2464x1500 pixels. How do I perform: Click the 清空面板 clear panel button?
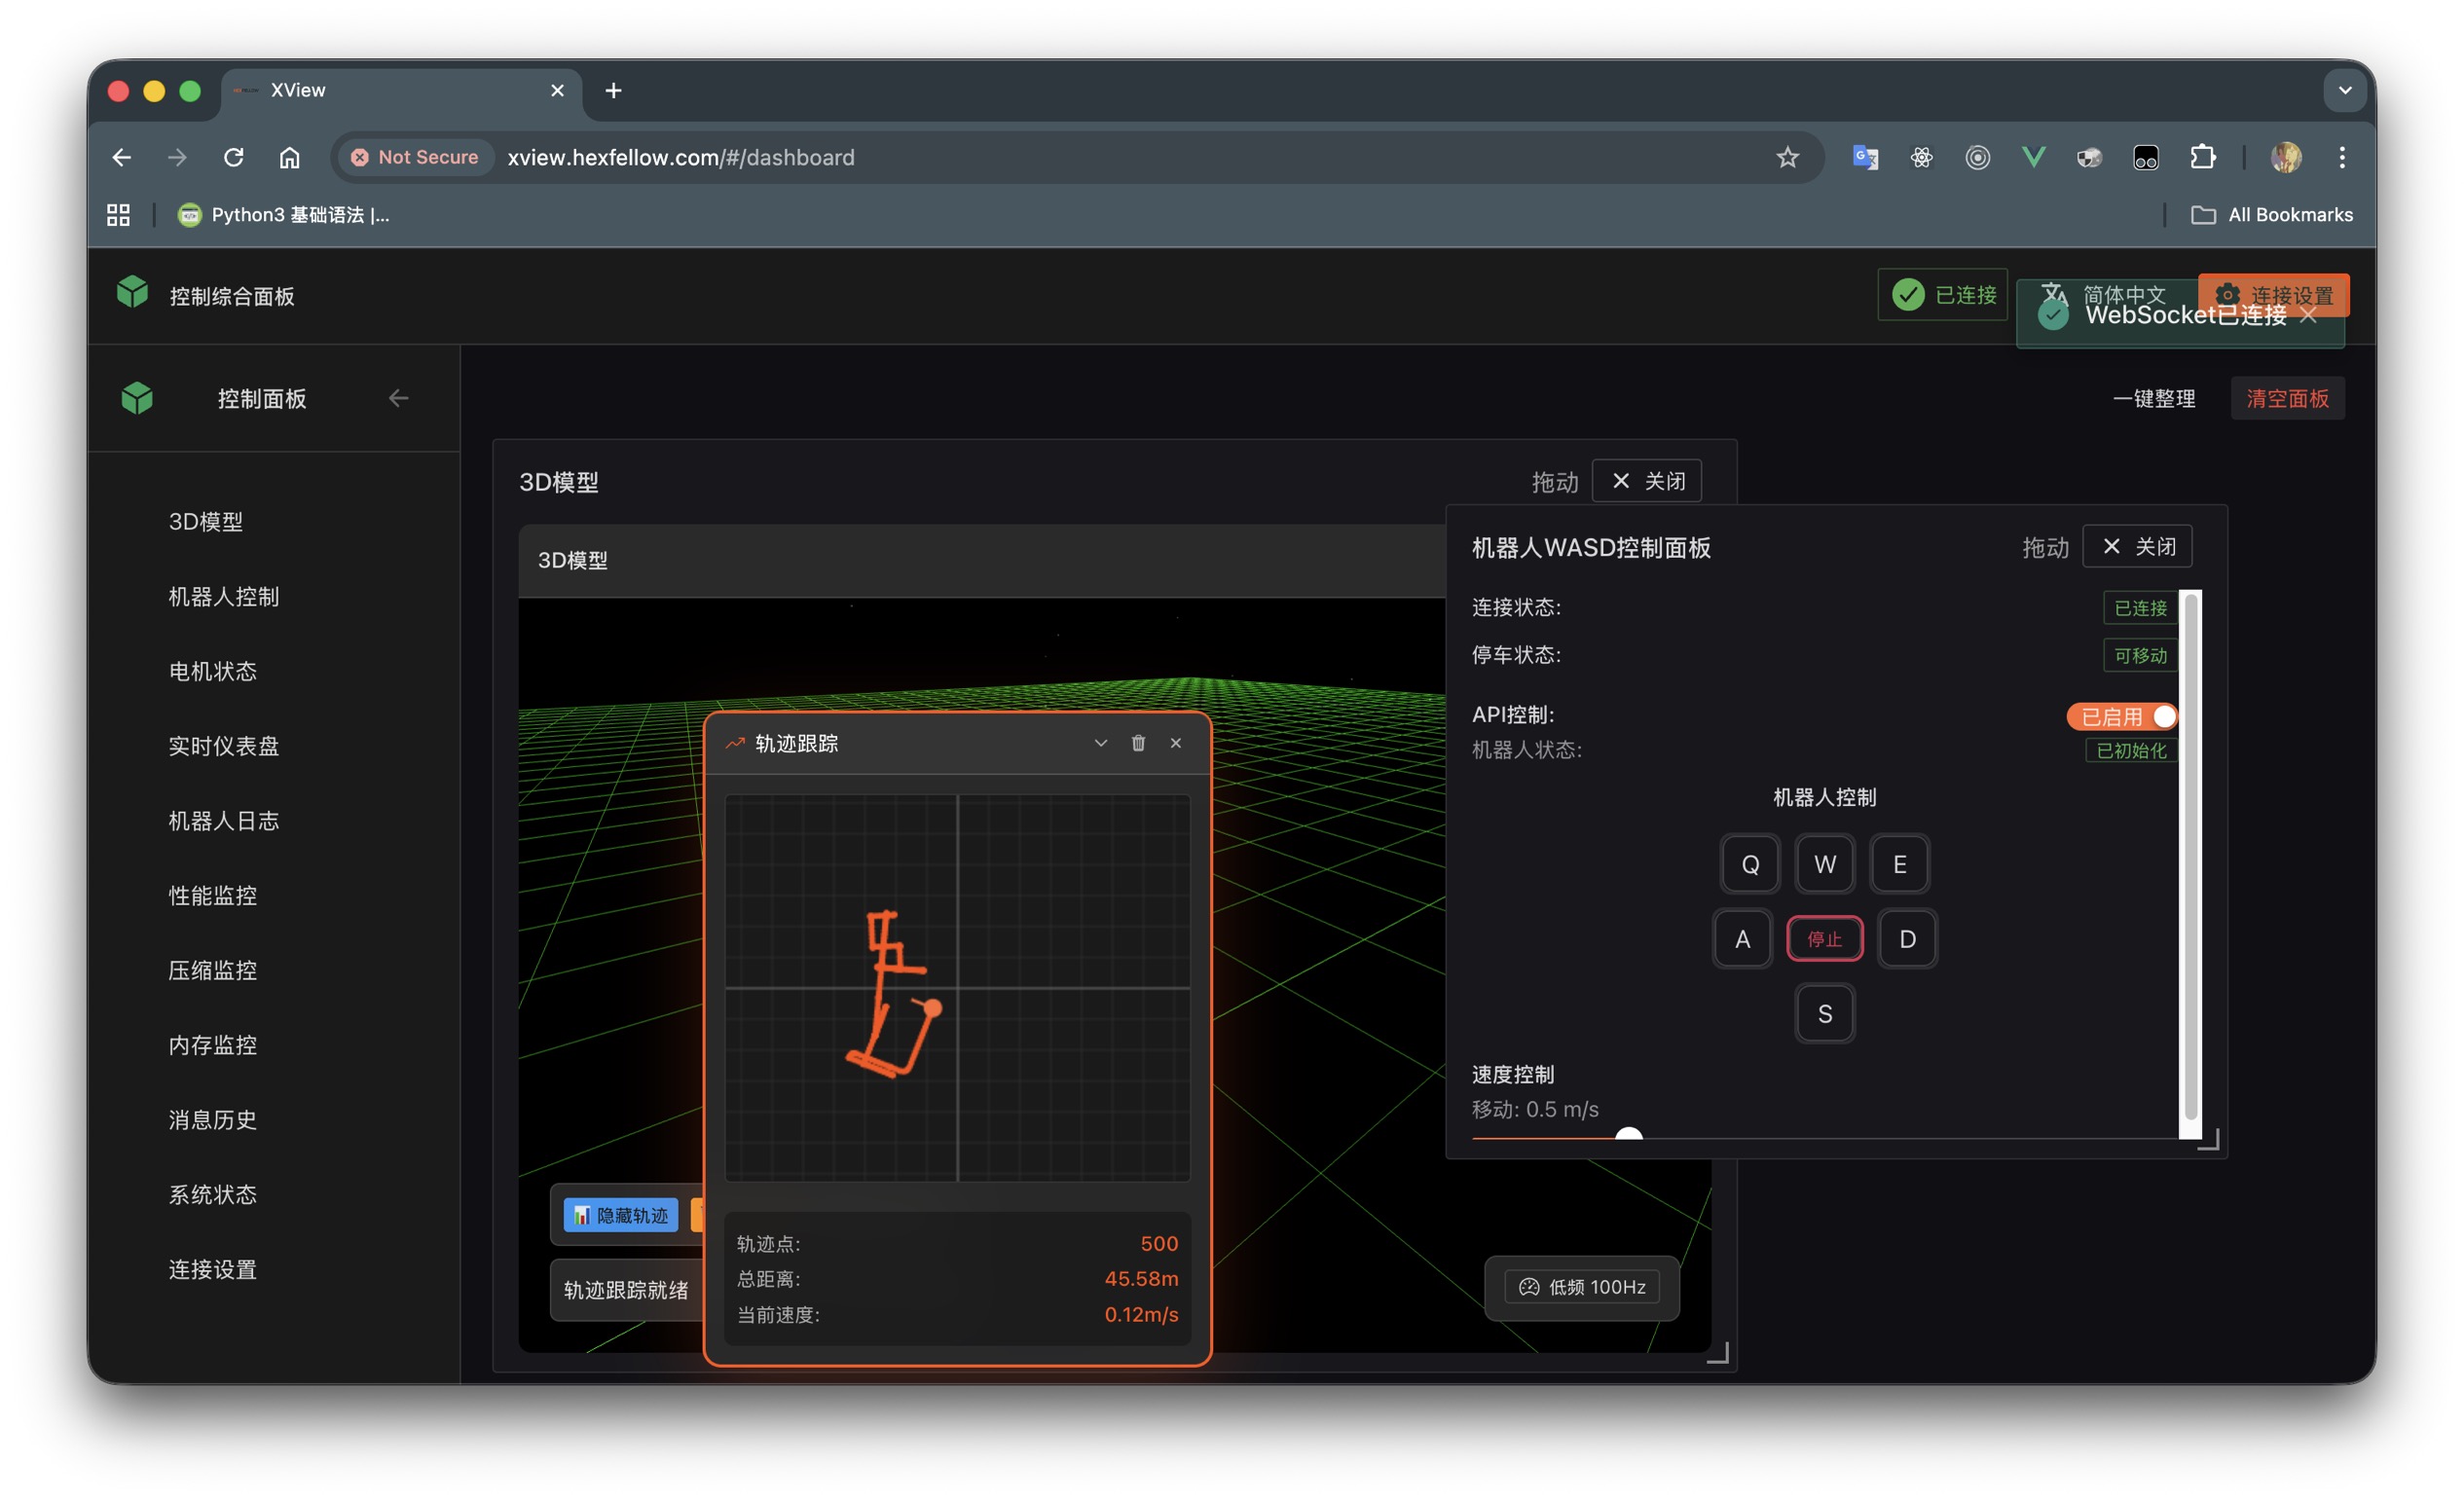tap(2287, 398)
